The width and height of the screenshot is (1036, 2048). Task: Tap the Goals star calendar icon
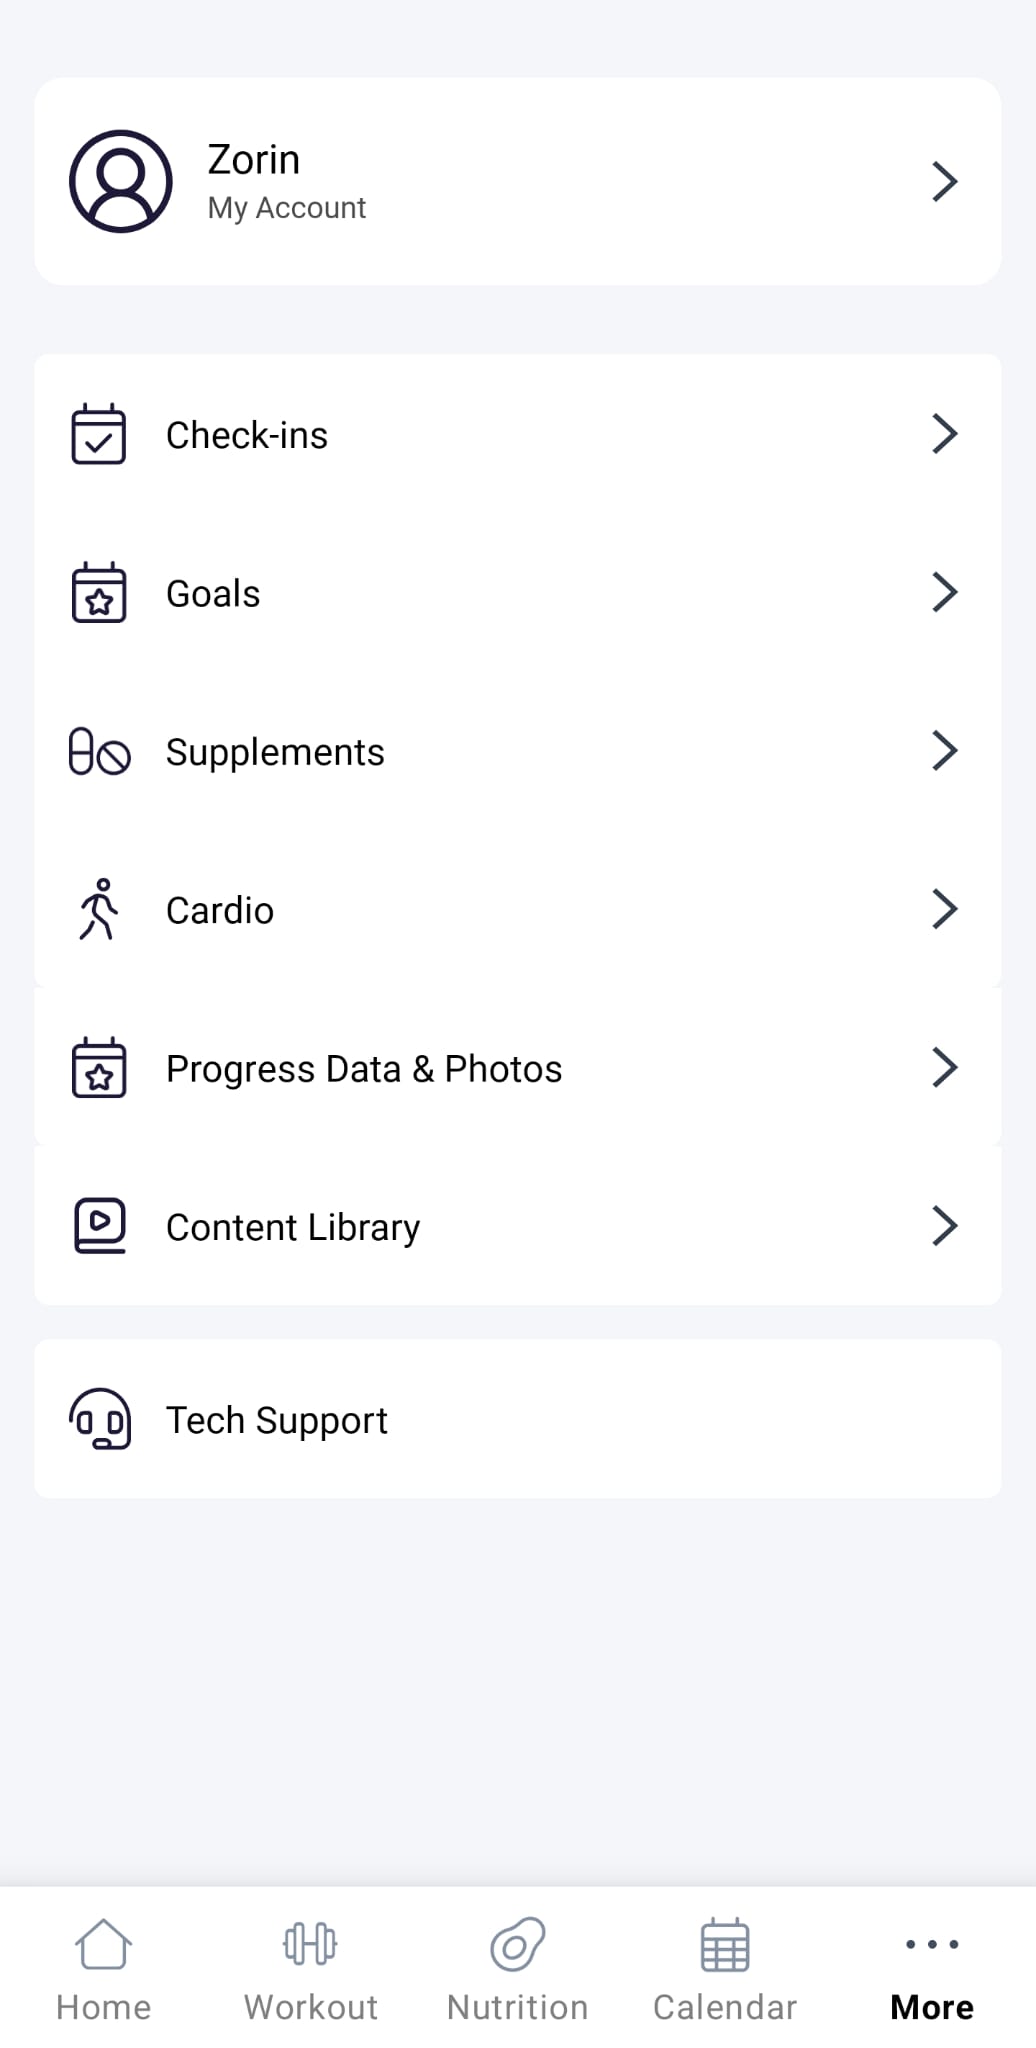coord(99,593)
